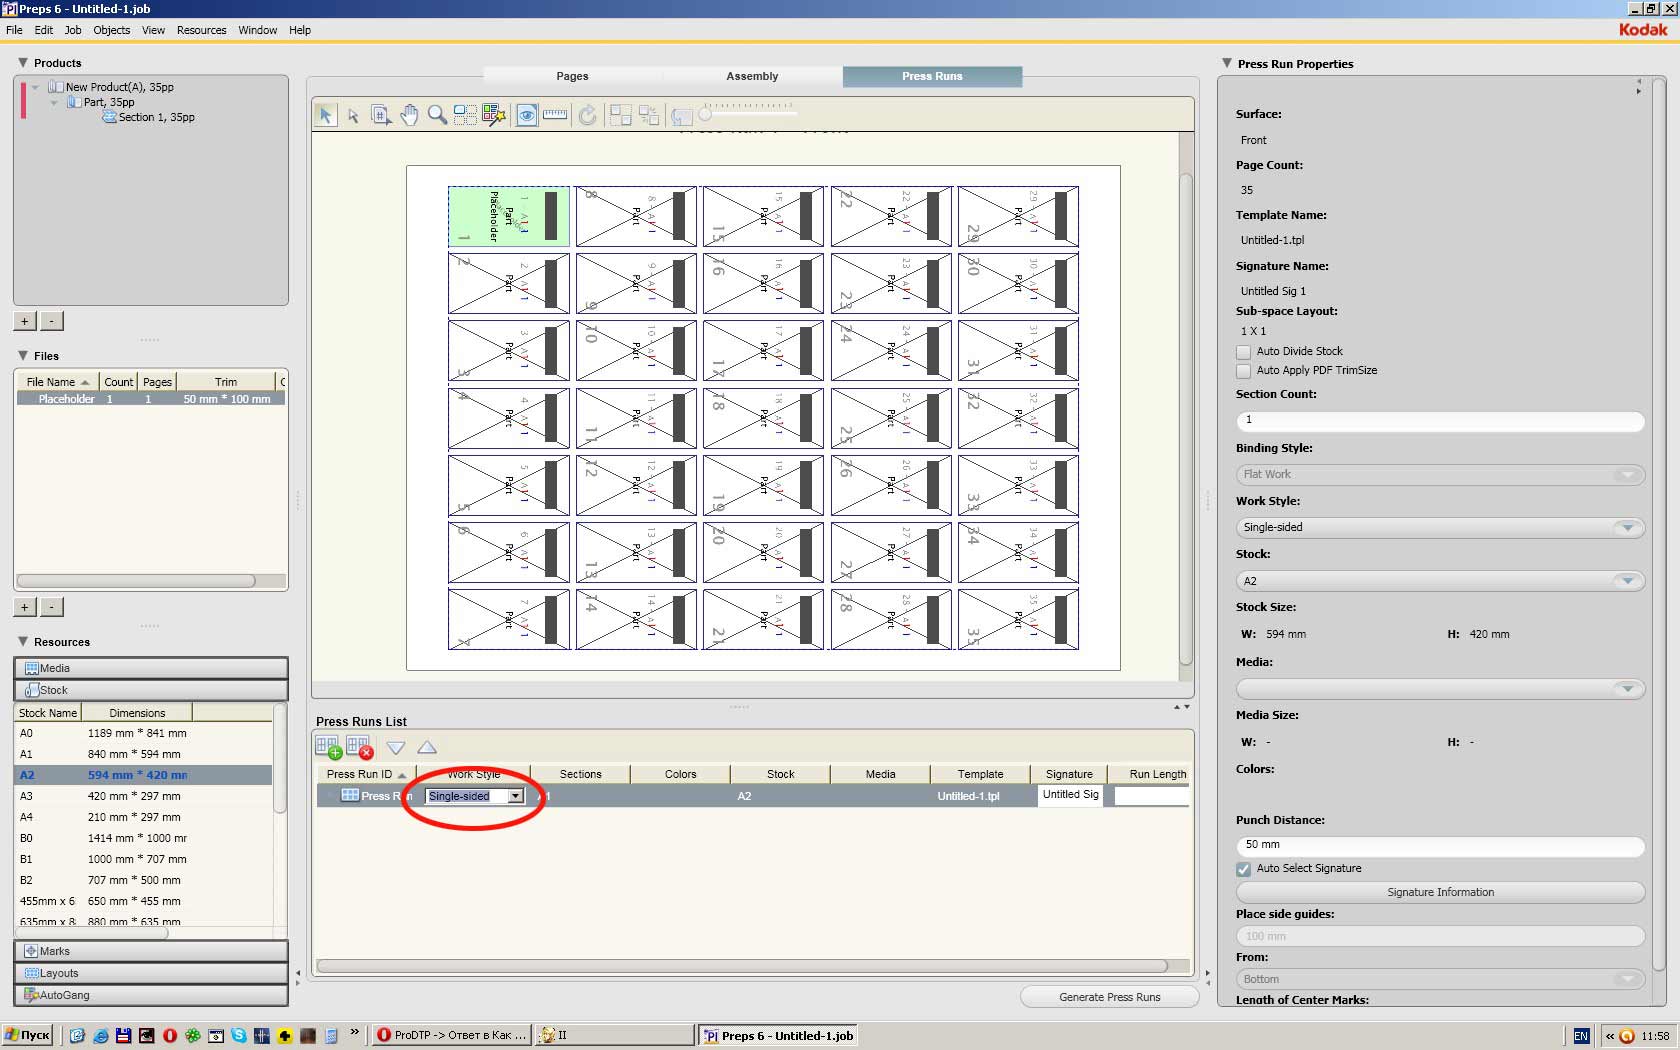Image resolution: width=1680 pixels, height=1050 pixels.
Task: Click the Signature Information button
Action: pyautogui.click(x=1440, y=892)
